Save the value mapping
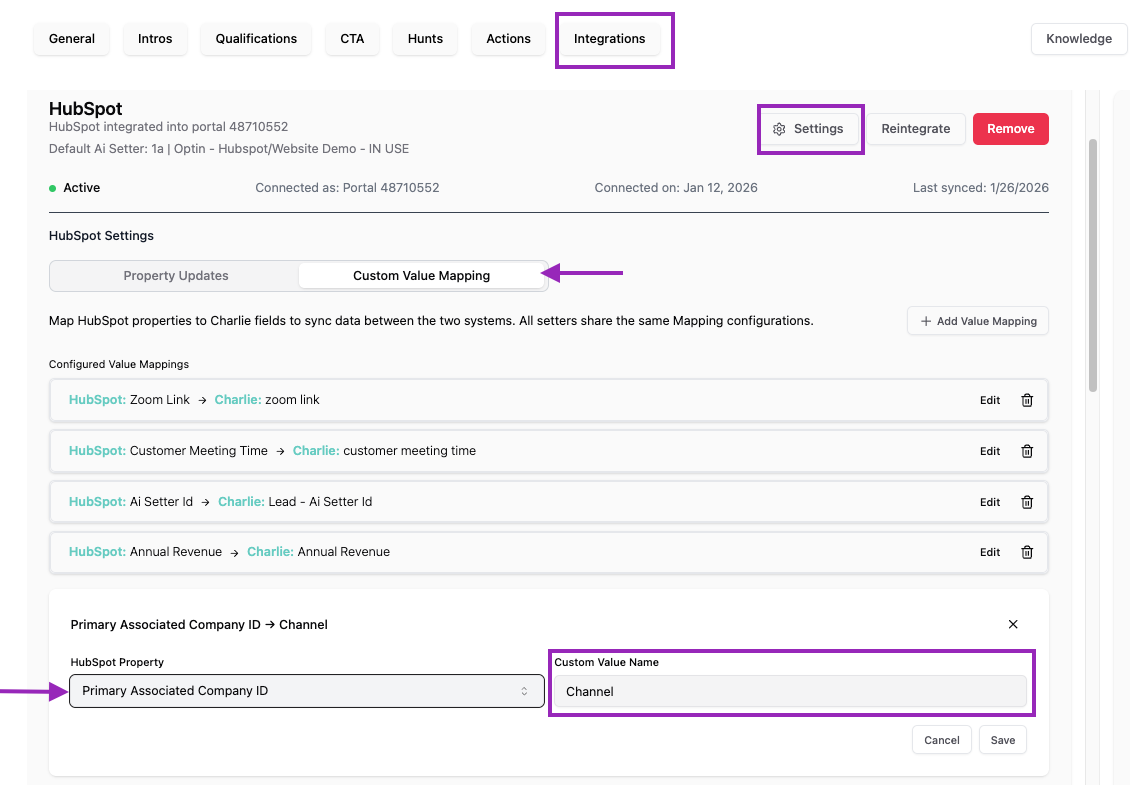The width and height of the screenshot is (1130, 785). pyautogui.click(x=1002, y=740)
